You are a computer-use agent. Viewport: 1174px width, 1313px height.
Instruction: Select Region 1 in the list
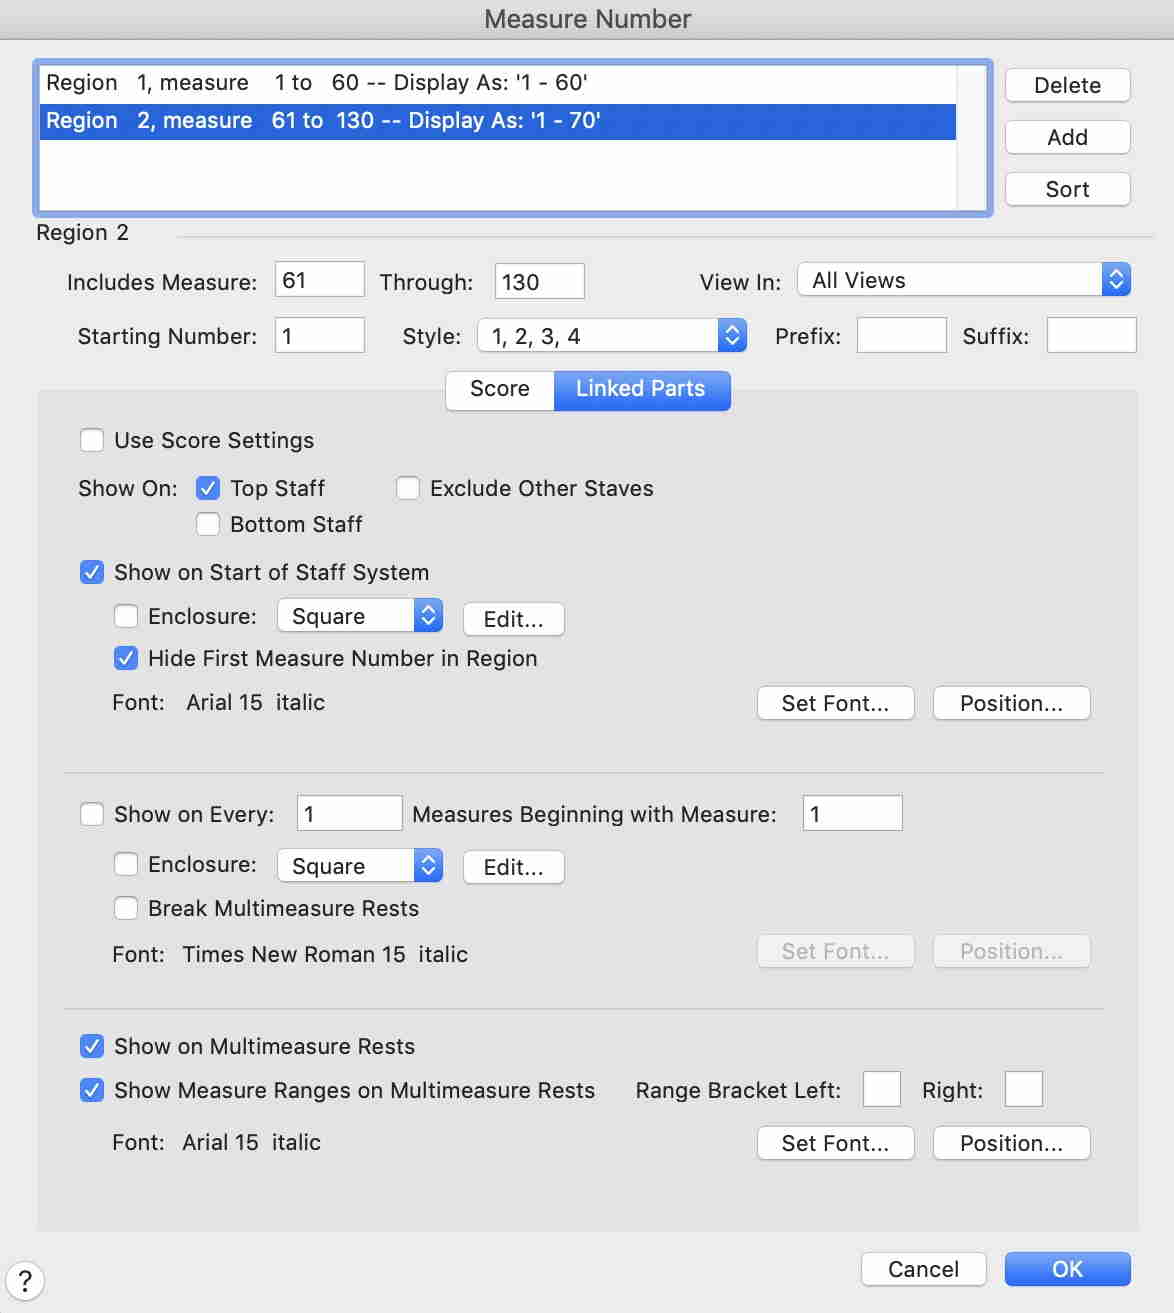coord(316,83)
